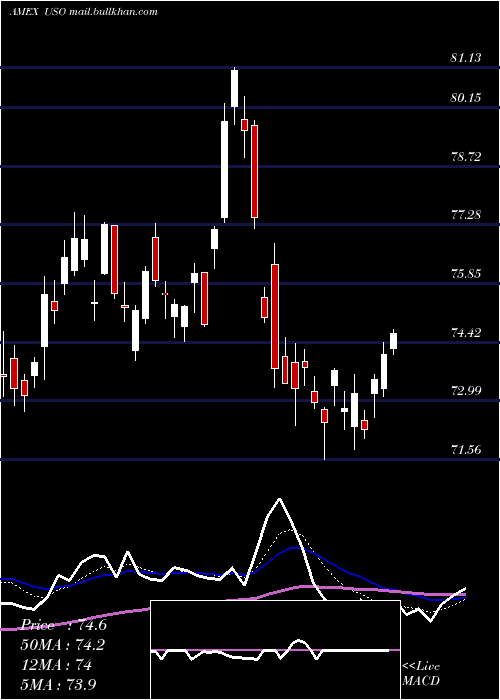This screenshot has height=700, width=500.
Task: Click the 72.99 price level label
Action: (466, 391)
